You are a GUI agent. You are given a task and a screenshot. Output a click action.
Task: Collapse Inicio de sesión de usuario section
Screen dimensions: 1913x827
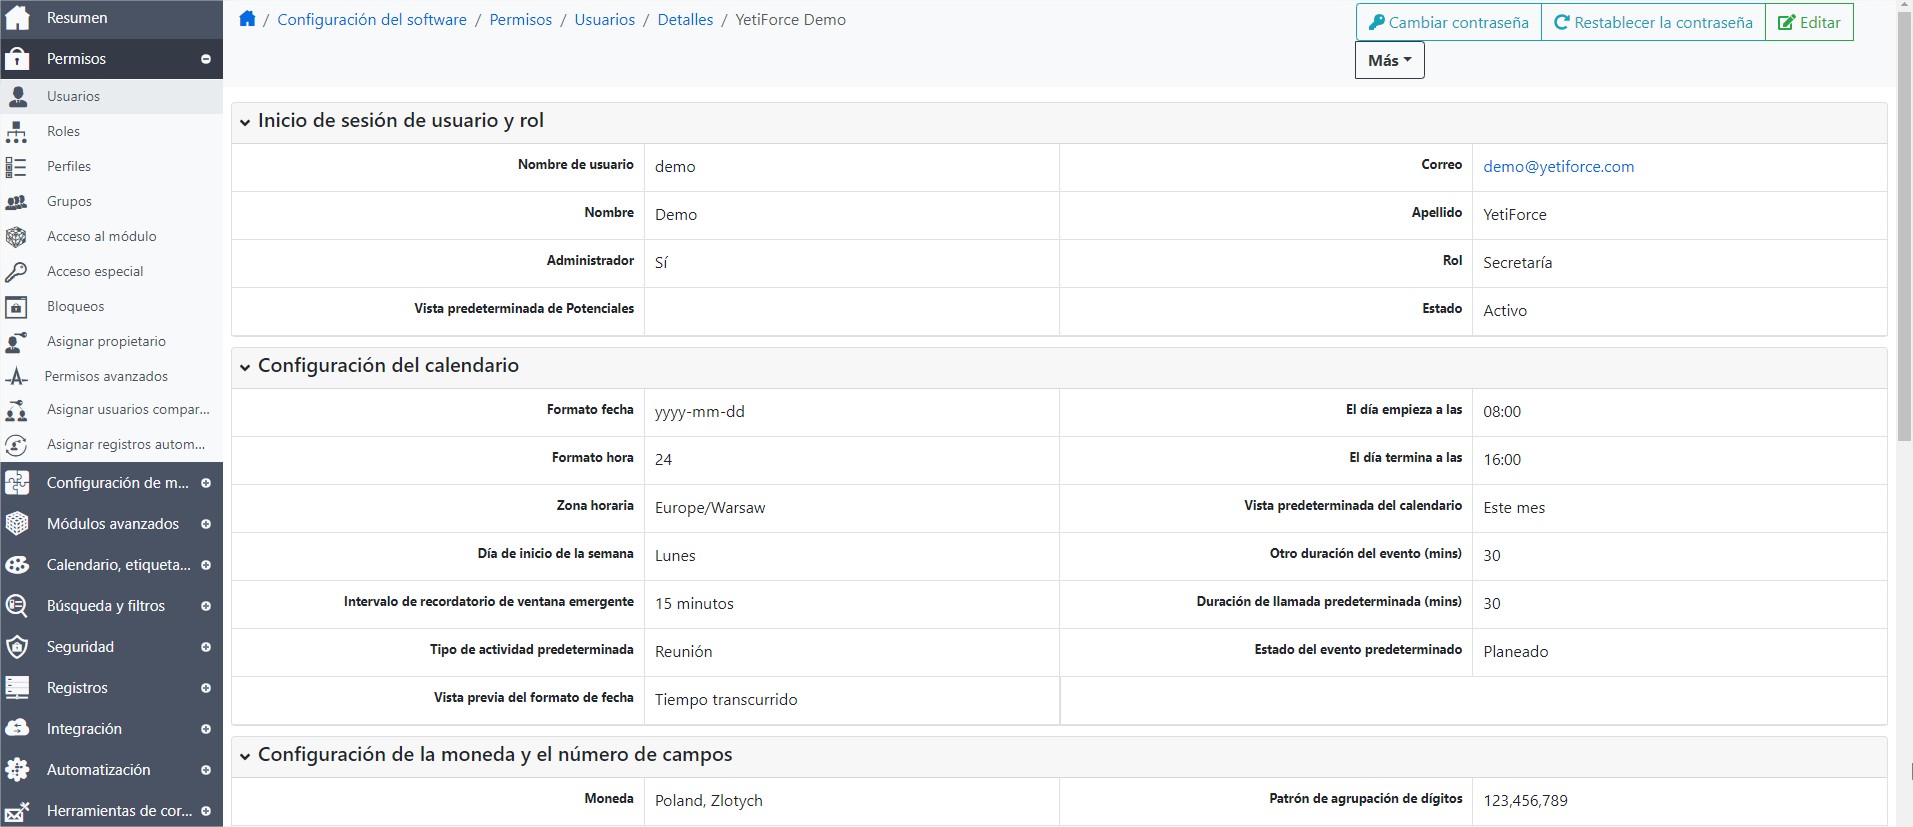click(245, 121)
